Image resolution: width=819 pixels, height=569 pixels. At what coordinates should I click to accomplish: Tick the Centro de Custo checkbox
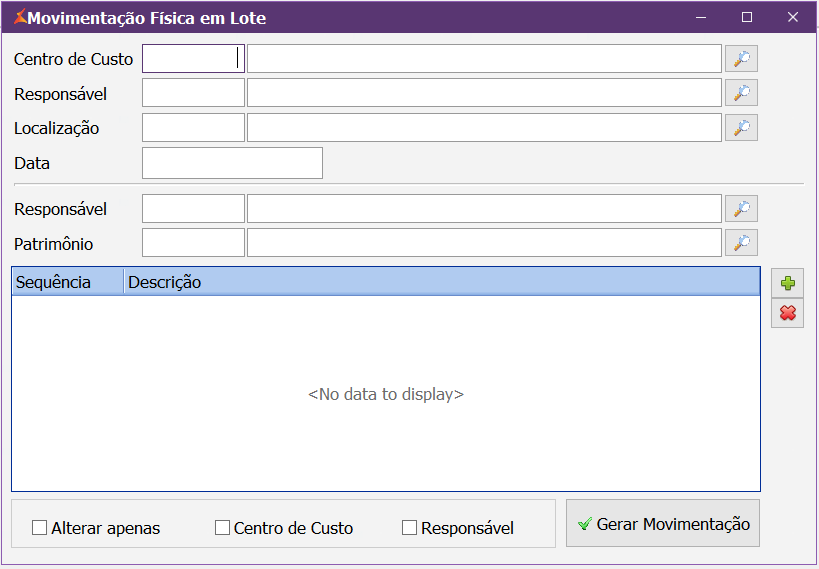[223, 528]
